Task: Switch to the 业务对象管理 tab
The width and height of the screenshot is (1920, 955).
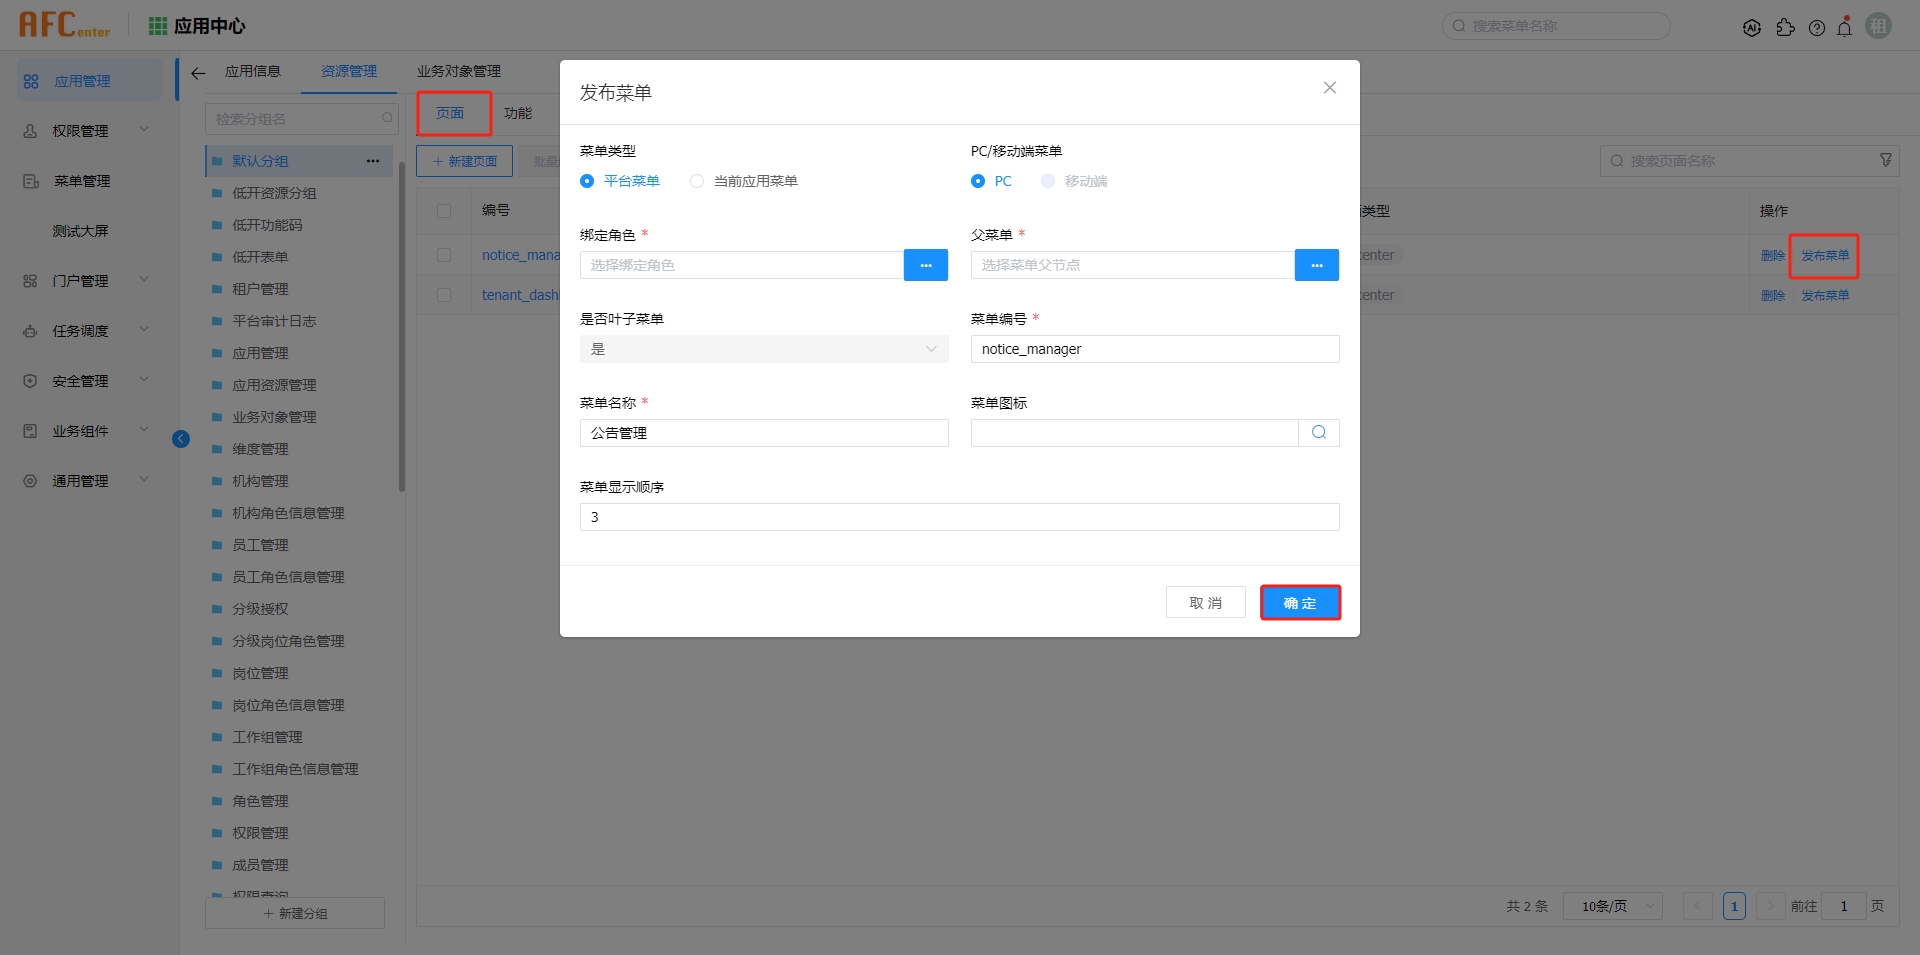Action: point(458,70)
